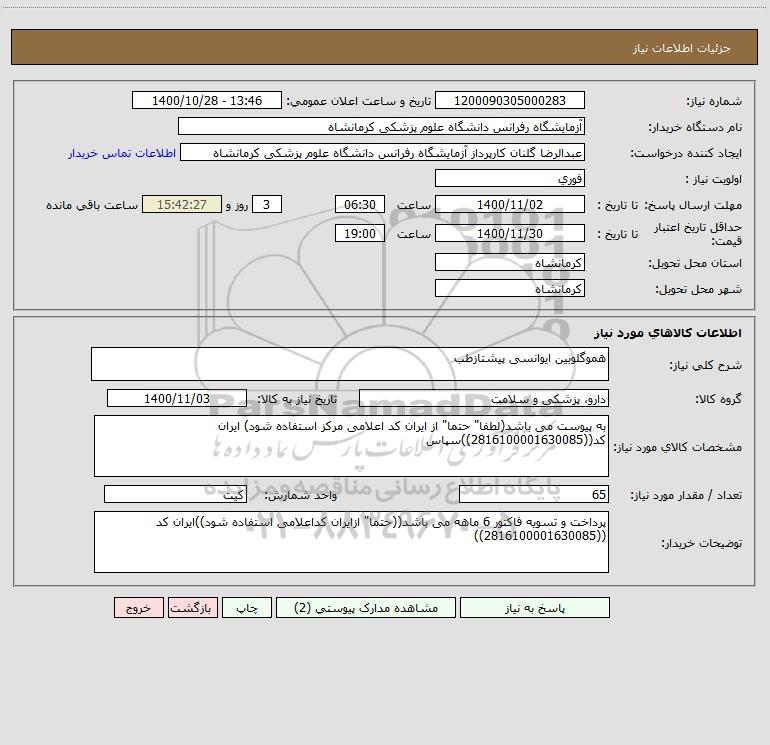Click the اولویت نیاز label
This screenshot has height=745, width=770.
click(714, 179)
